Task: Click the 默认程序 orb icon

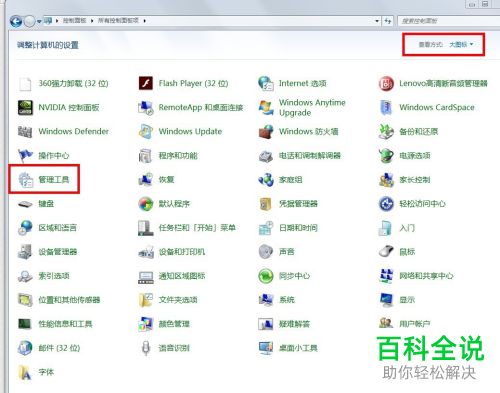Action: (x=146, y=204)
